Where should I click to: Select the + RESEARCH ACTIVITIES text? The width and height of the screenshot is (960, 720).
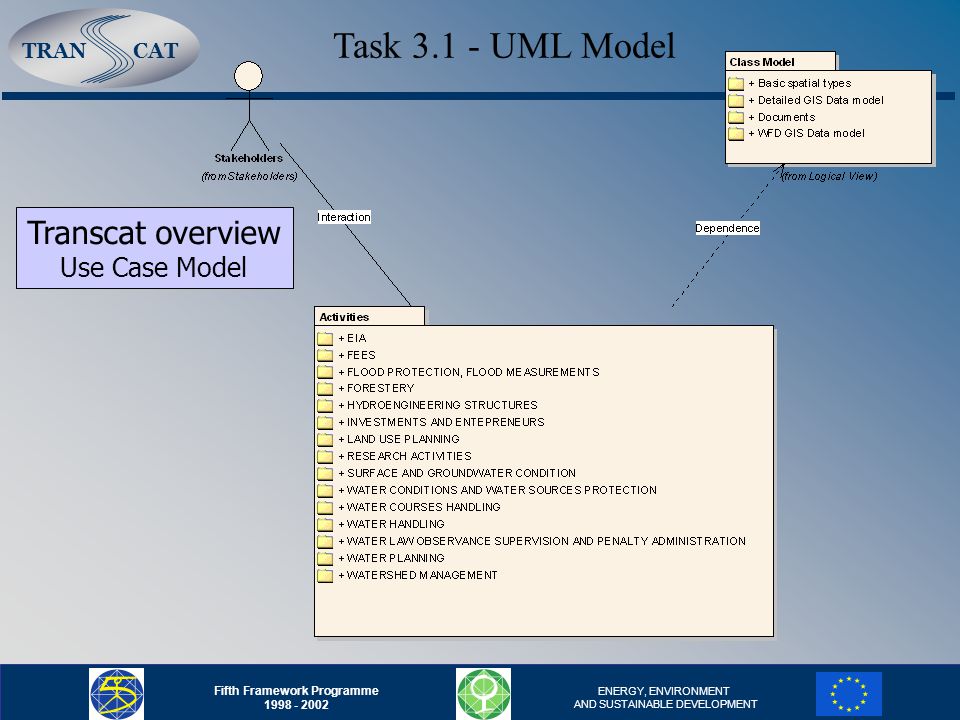coord(405,456)
